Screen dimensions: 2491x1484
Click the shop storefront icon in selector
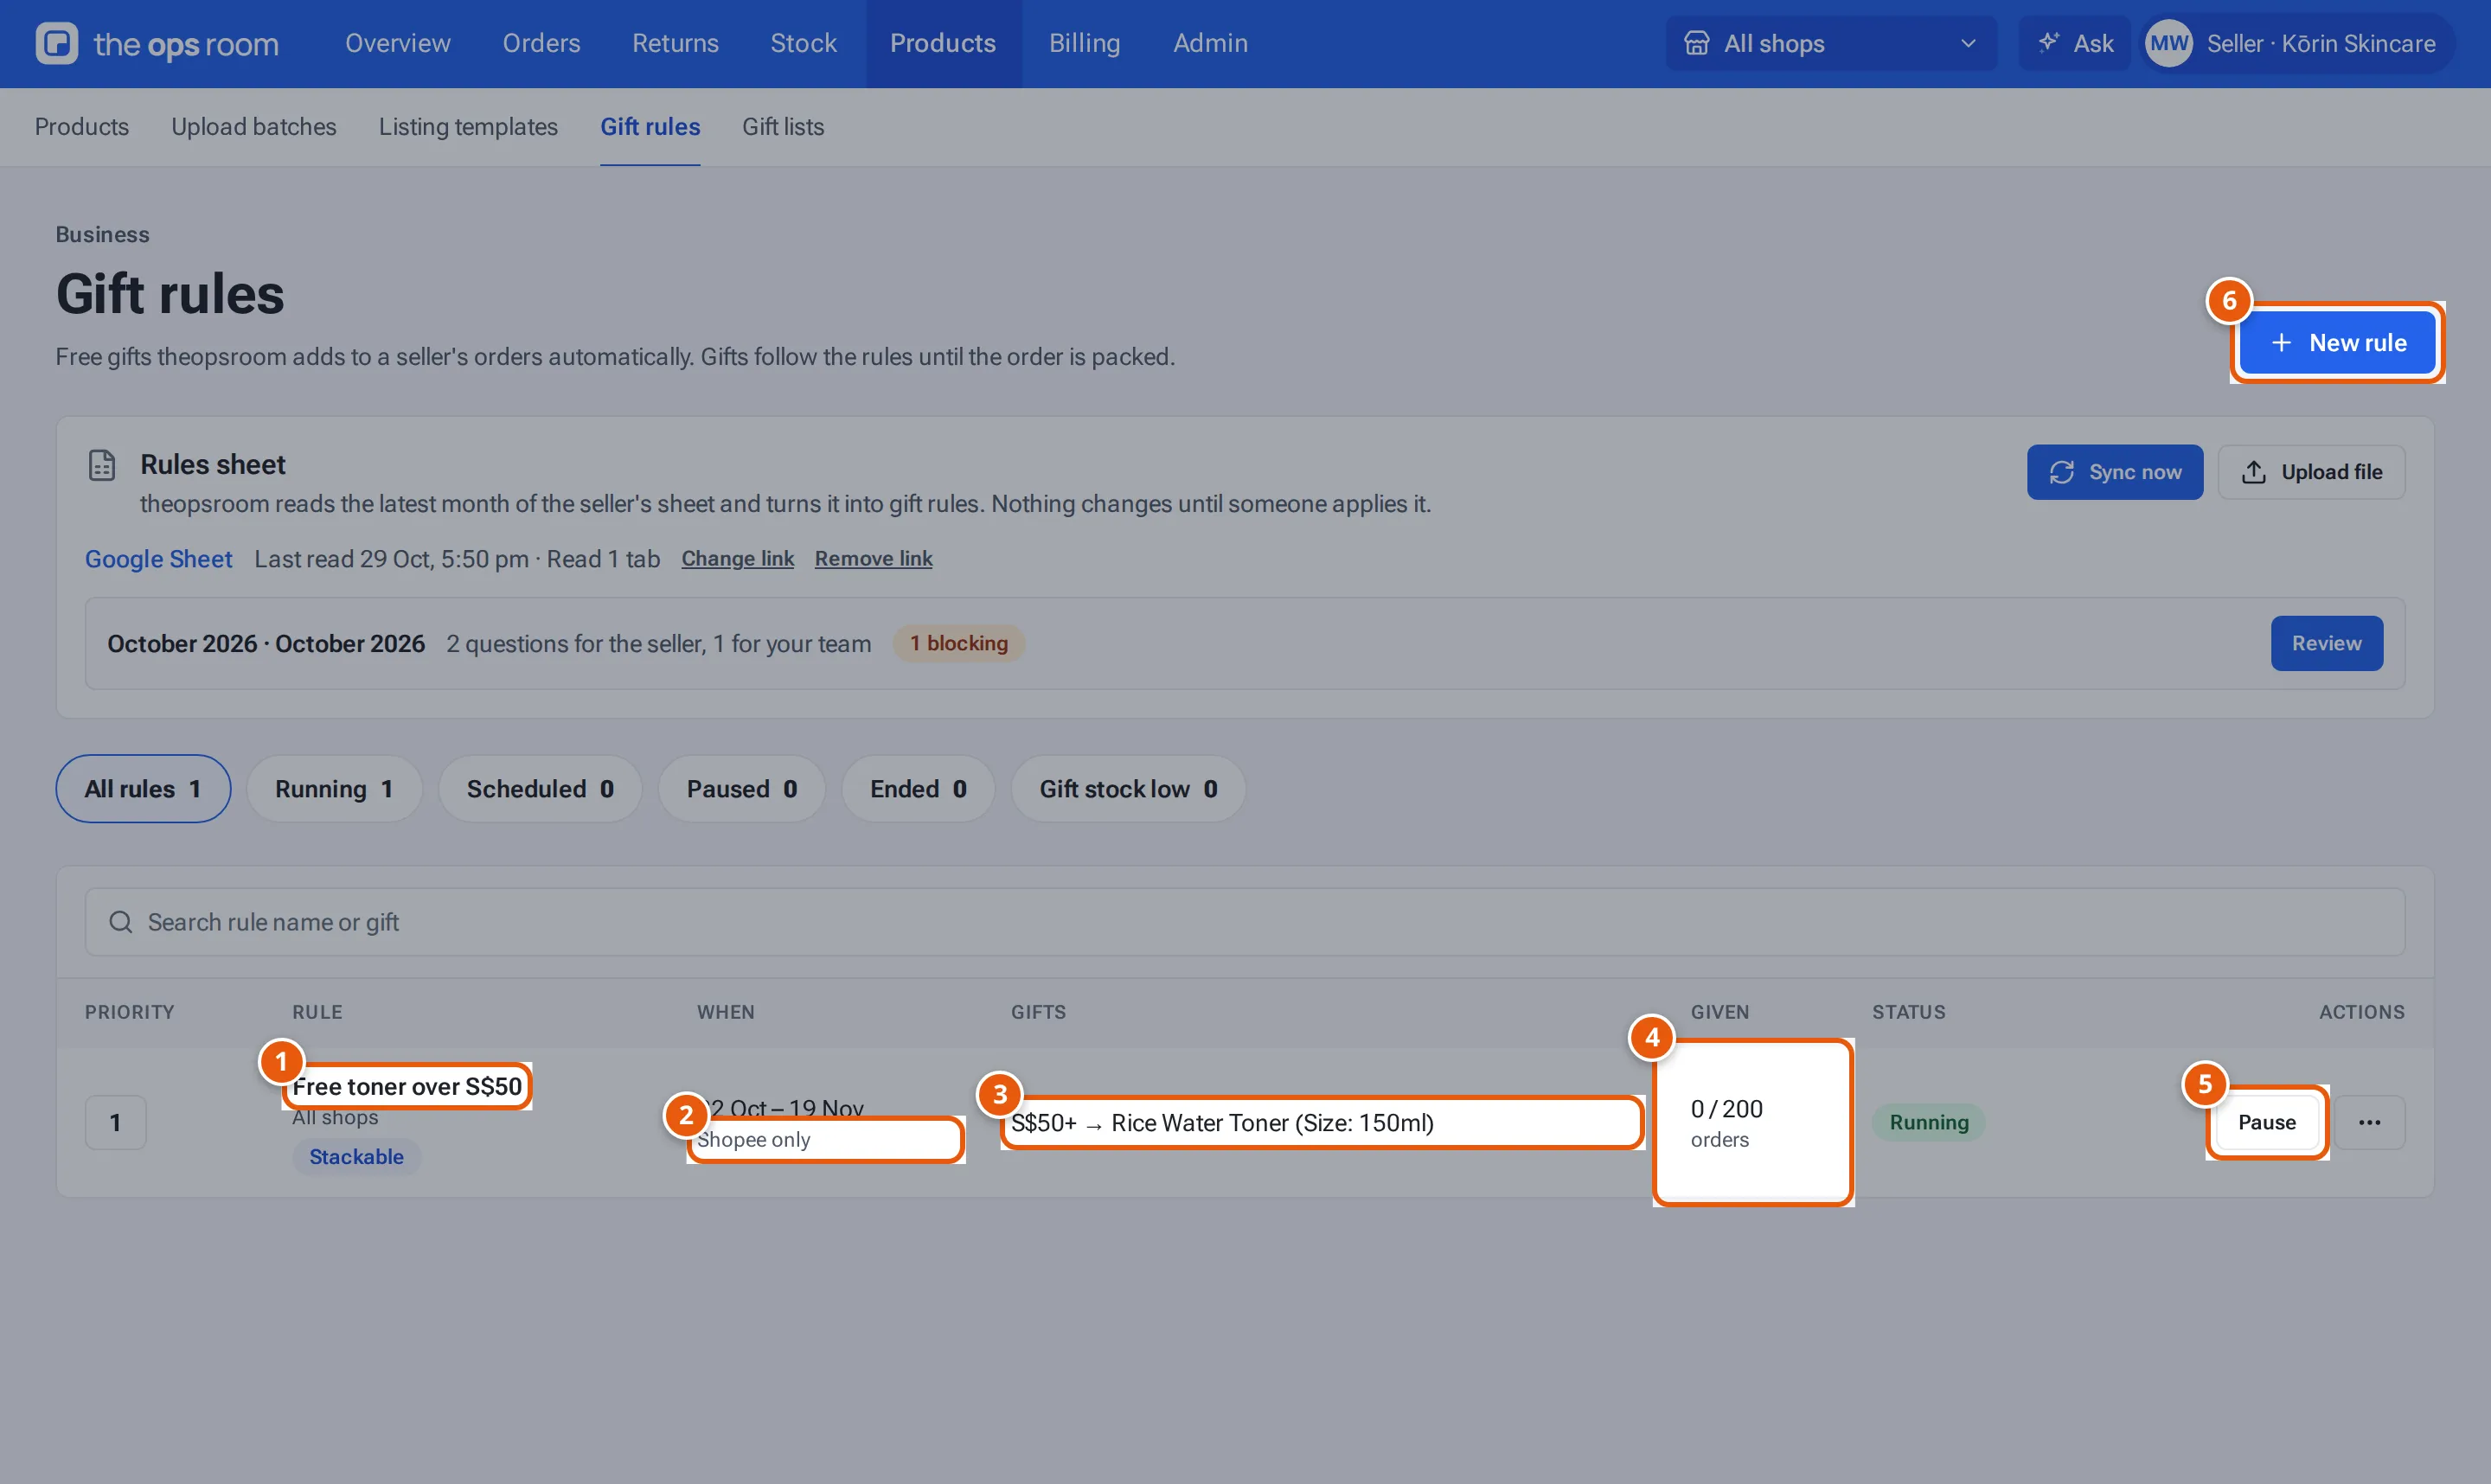coord(1696,43)
